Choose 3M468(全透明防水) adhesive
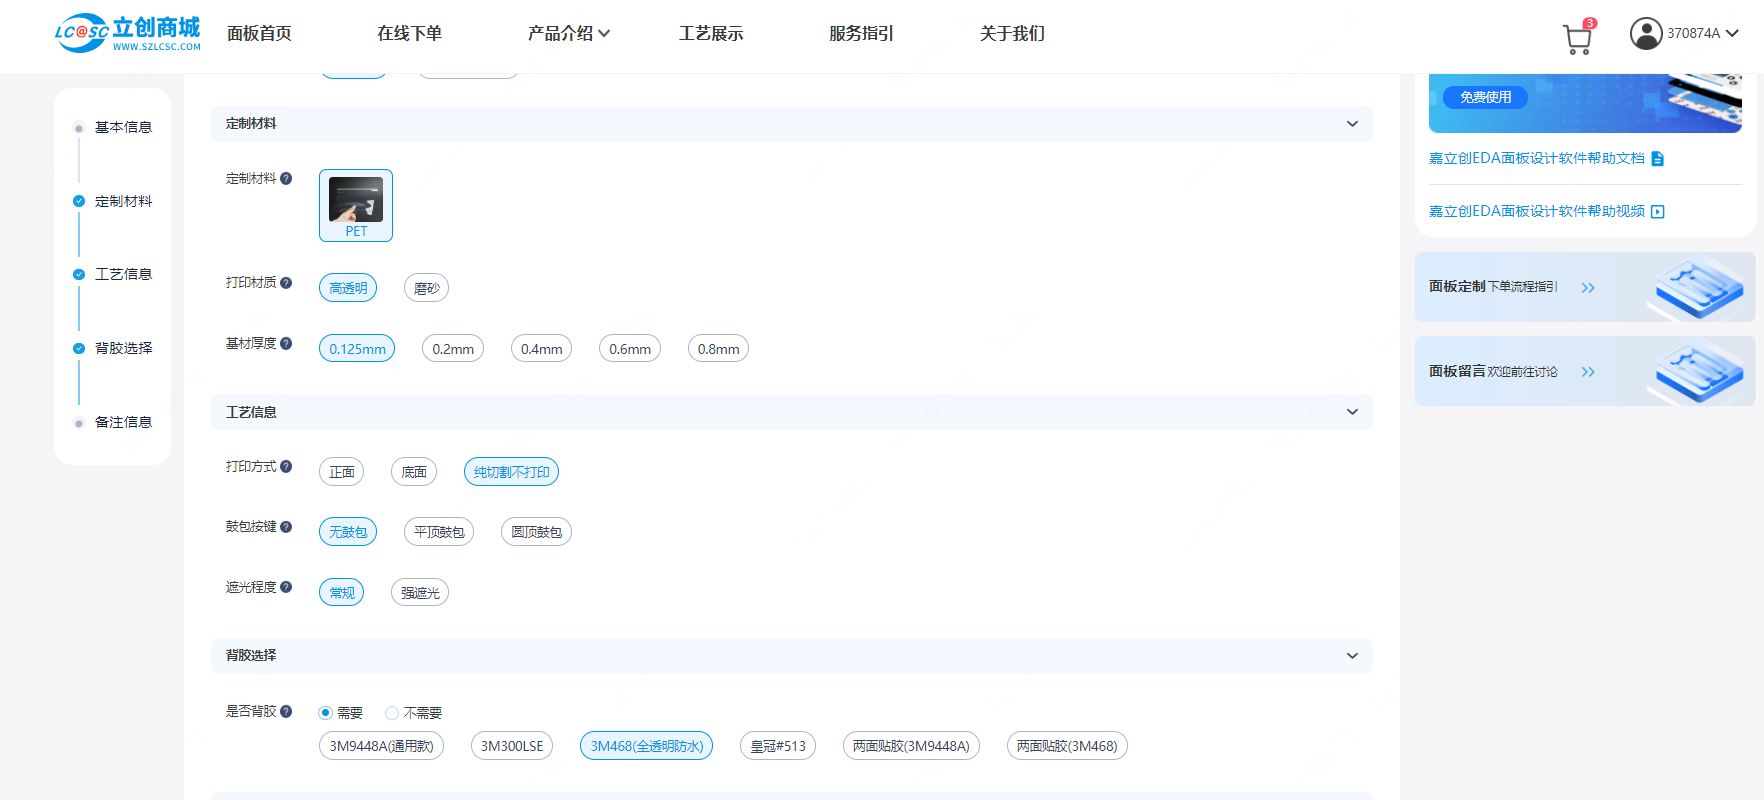 tap(646, 746)
